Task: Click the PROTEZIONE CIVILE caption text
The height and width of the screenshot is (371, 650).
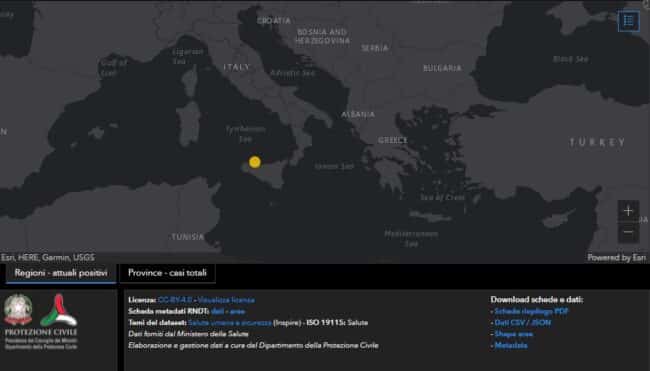Action: [41, 332]
